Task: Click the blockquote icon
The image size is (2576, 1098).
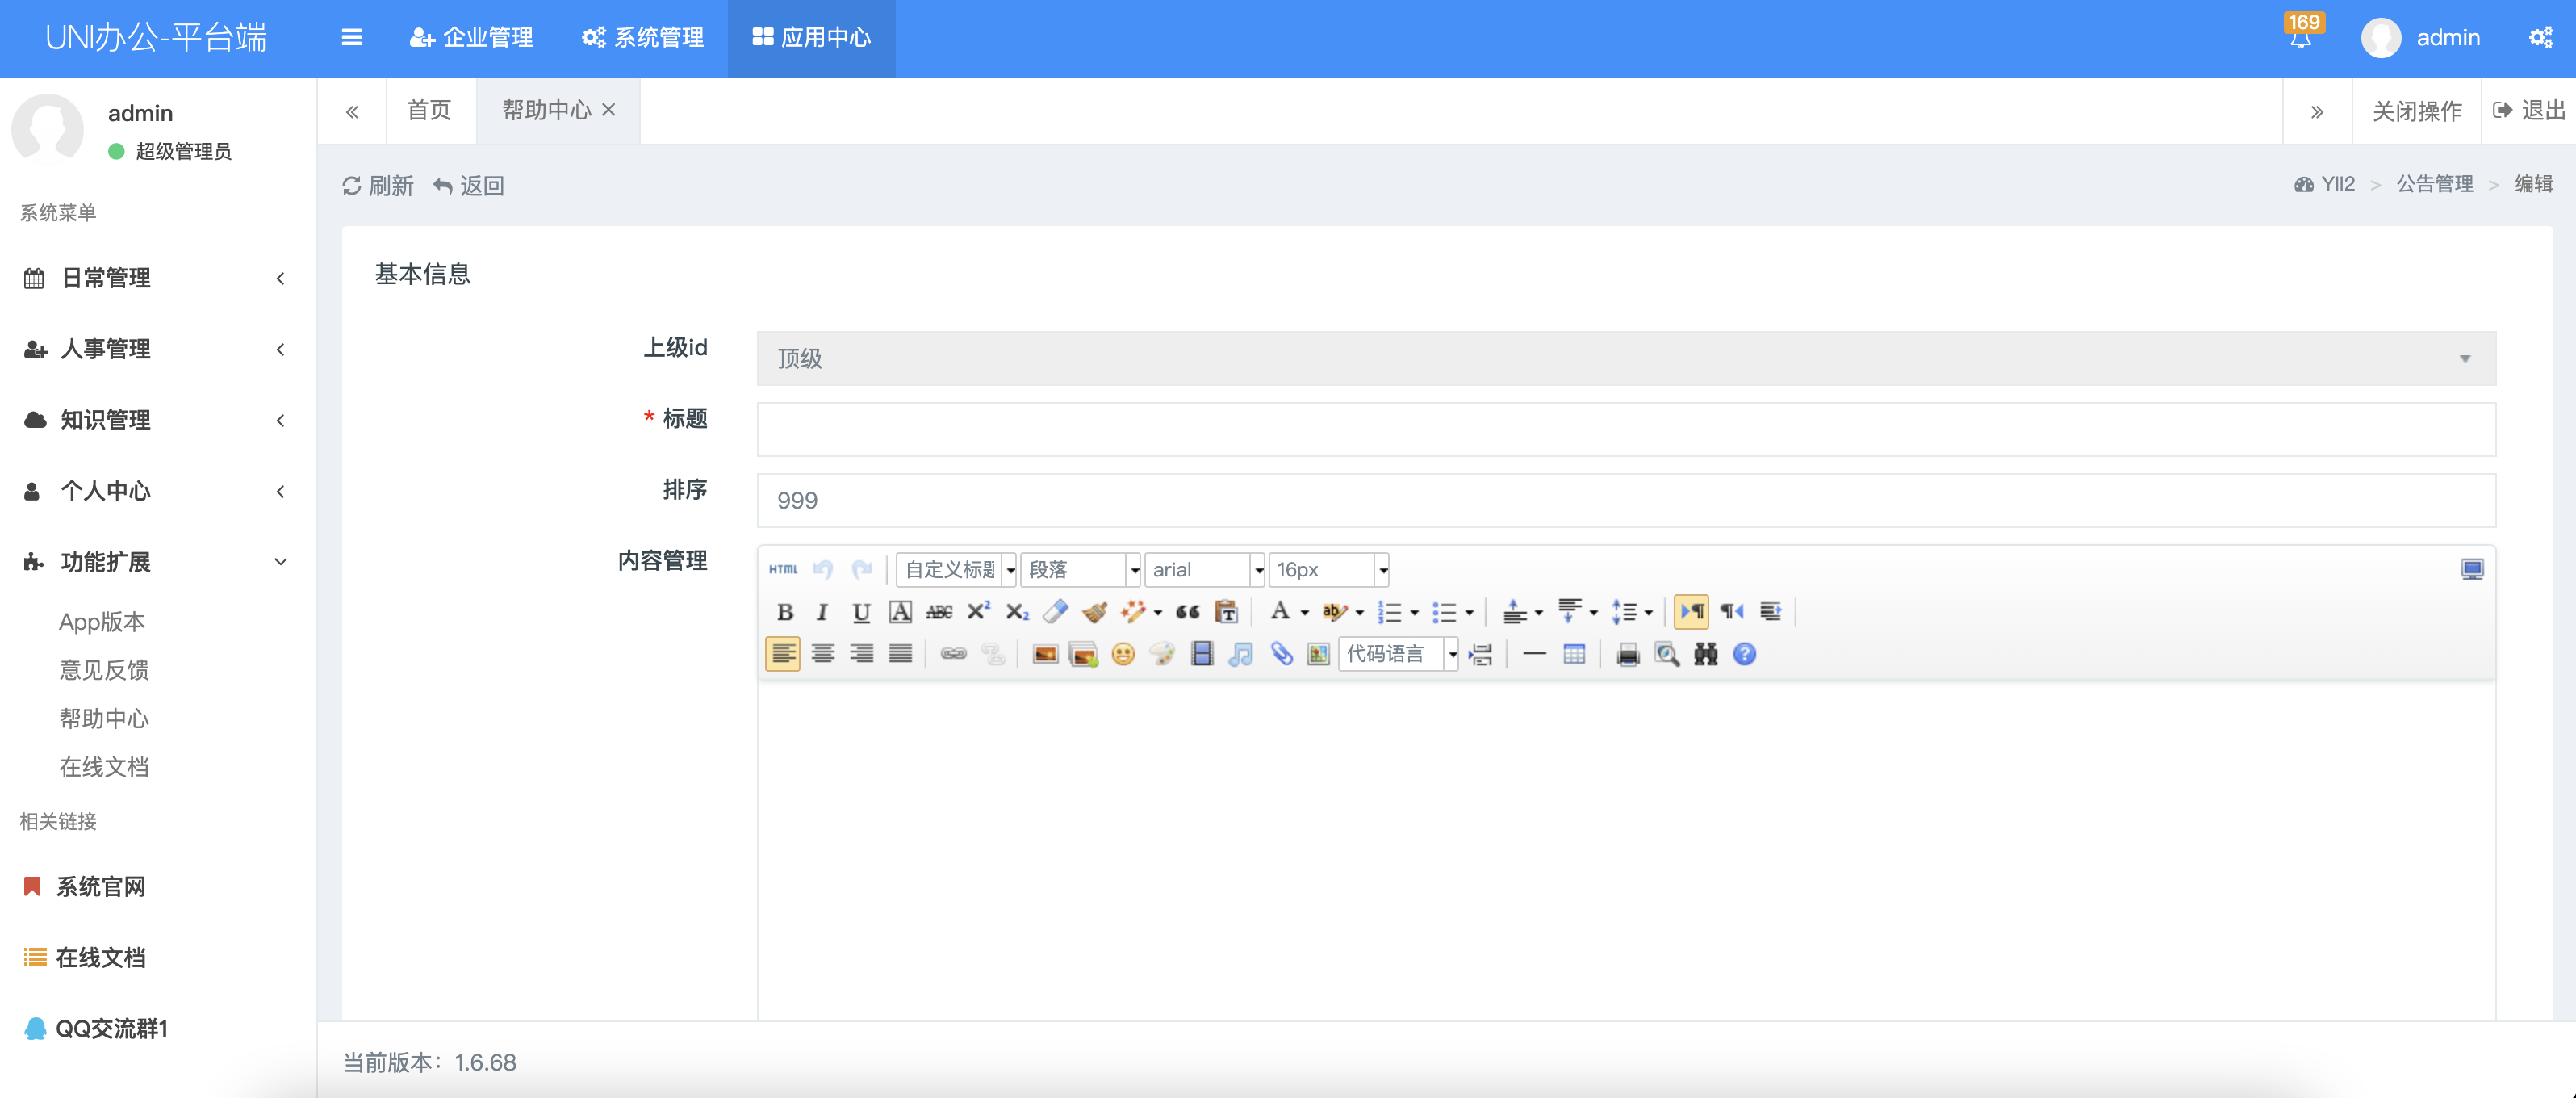Action: 1187,612
